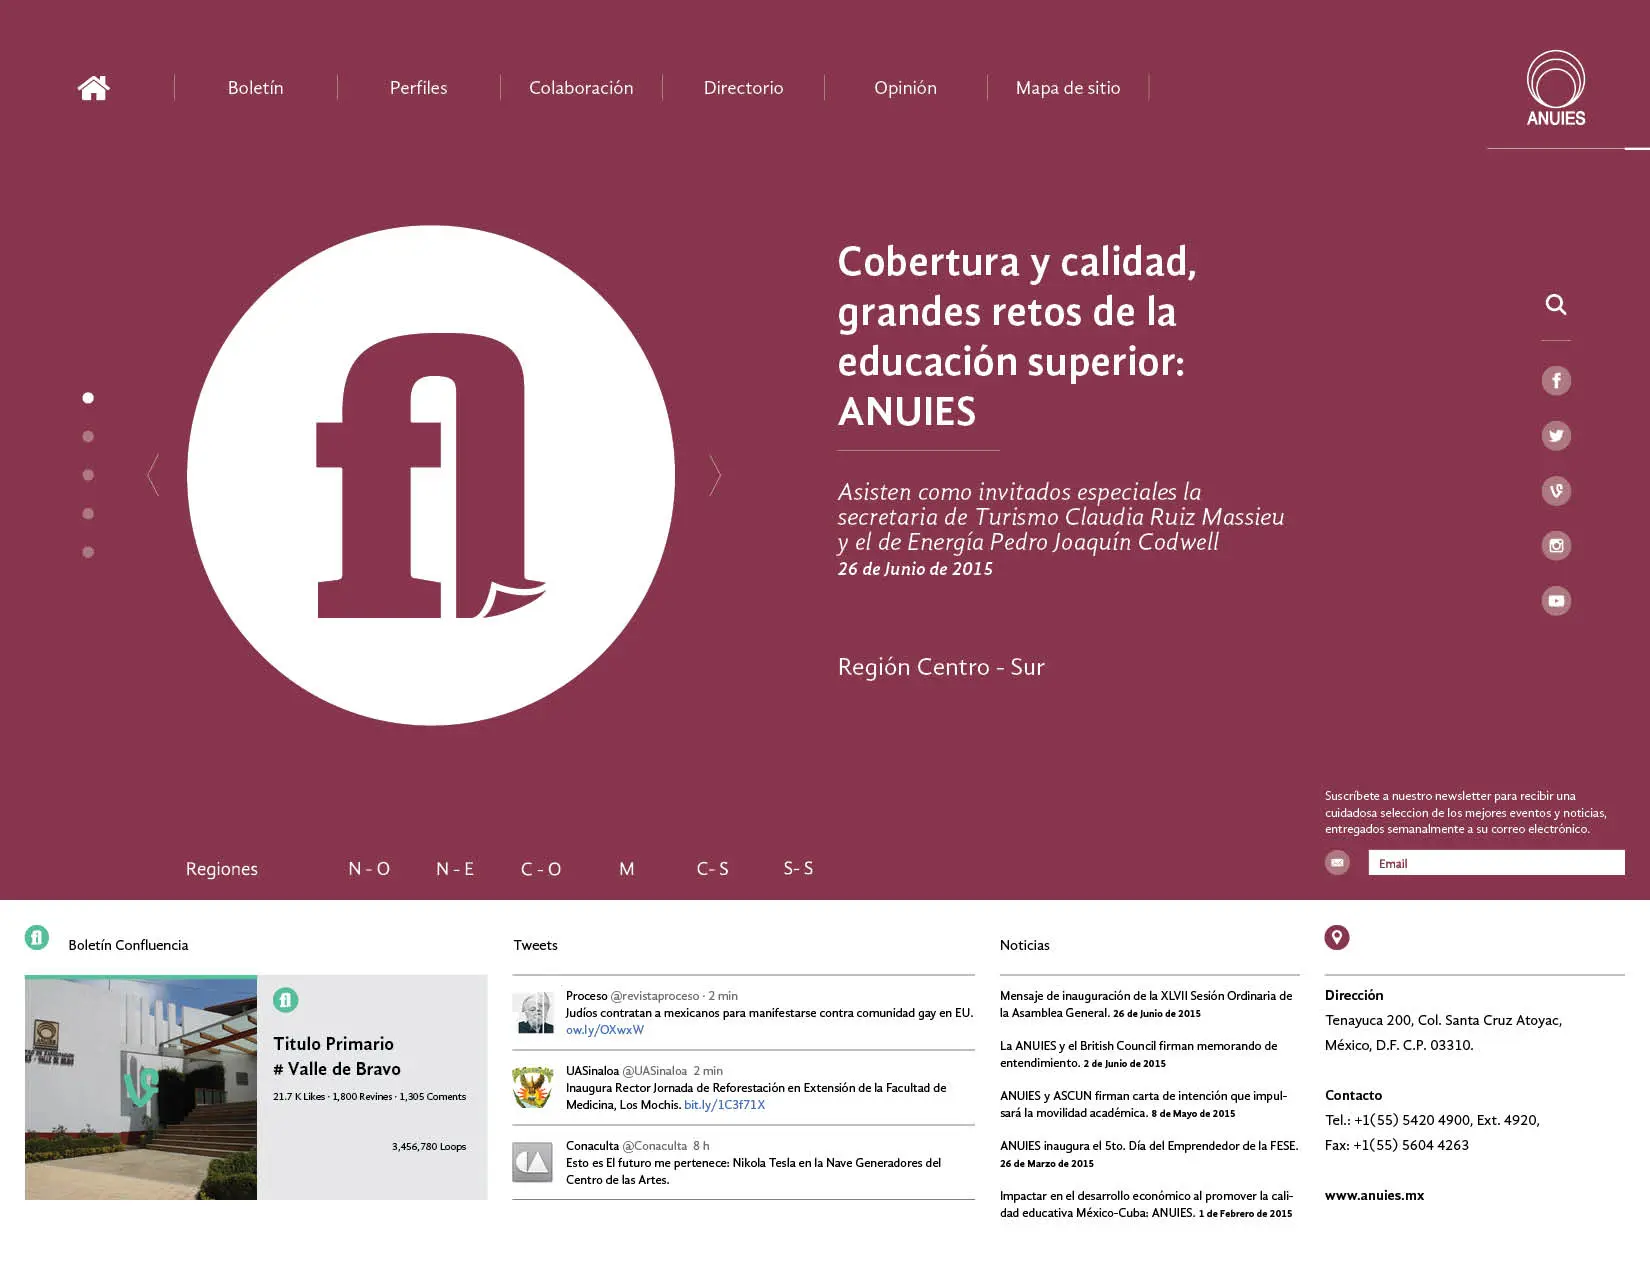Open the Directorio menu item
Viewport: 1650px width, 1275px height.
[x=743, y=88]
